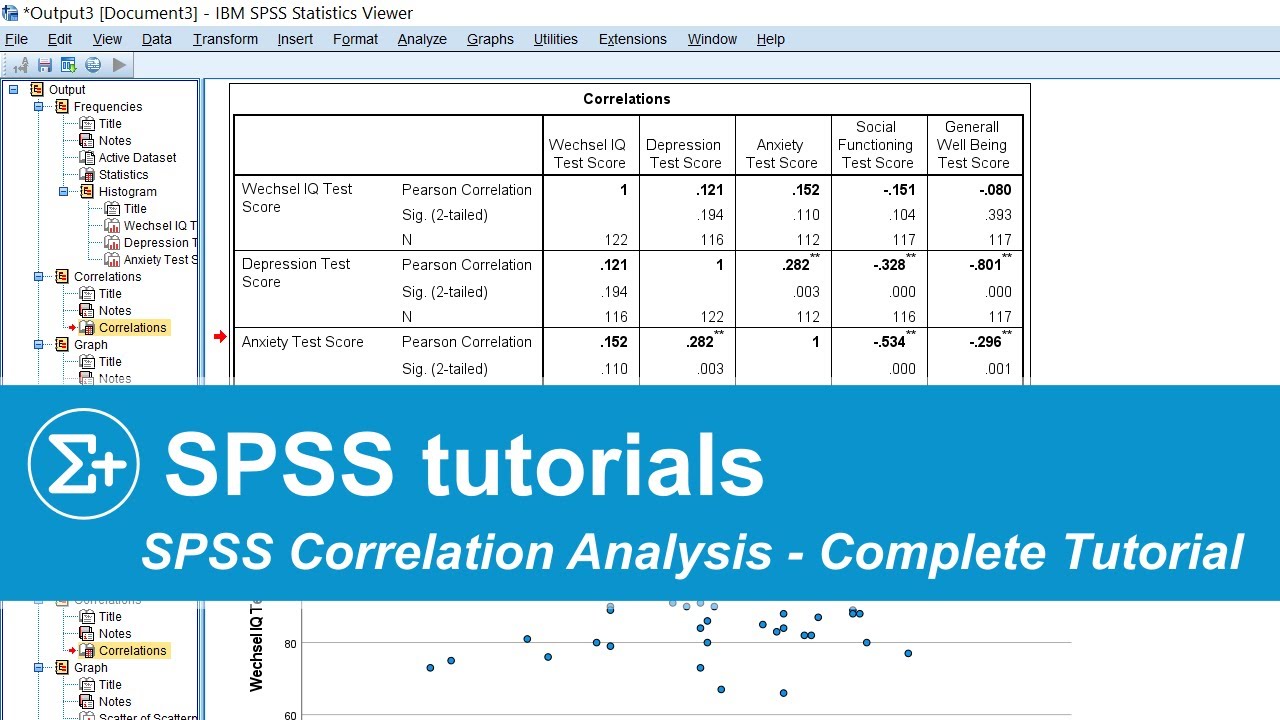
Task: Collapse the Output root node
Action: click(x=14, y=90)
